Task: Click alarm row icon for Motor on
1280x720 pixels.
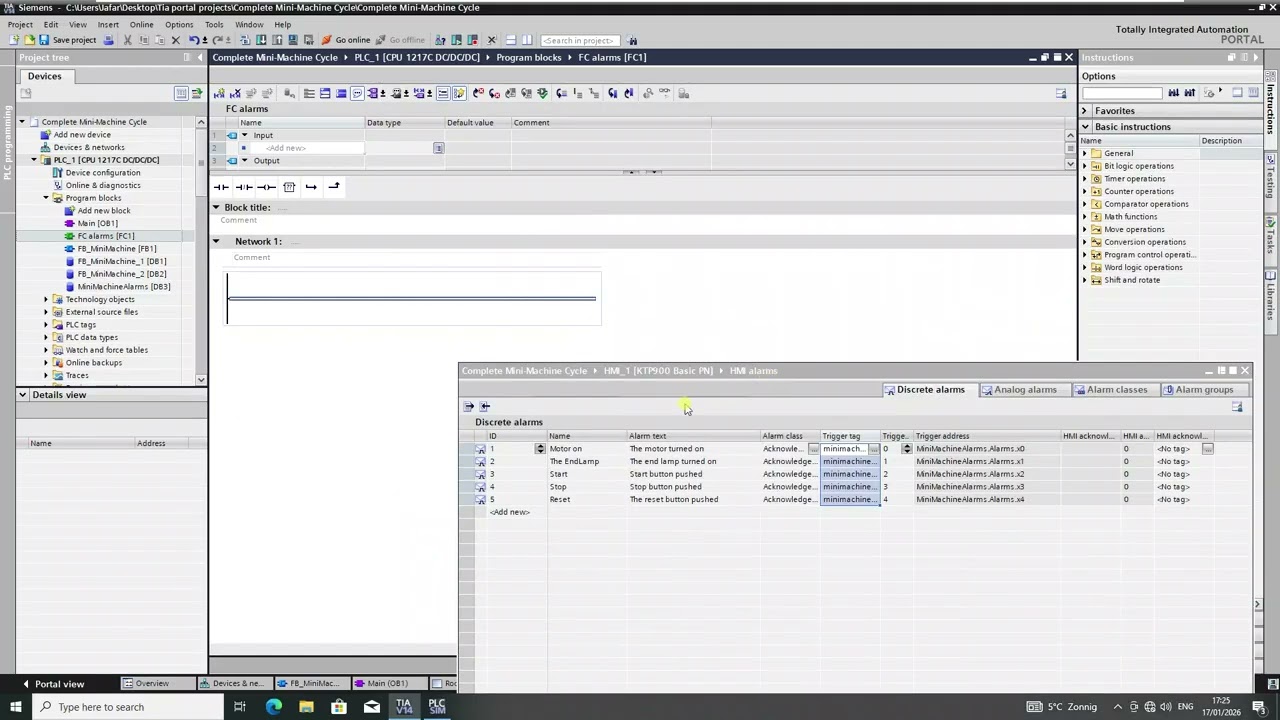Action: [x=480, y=449]
